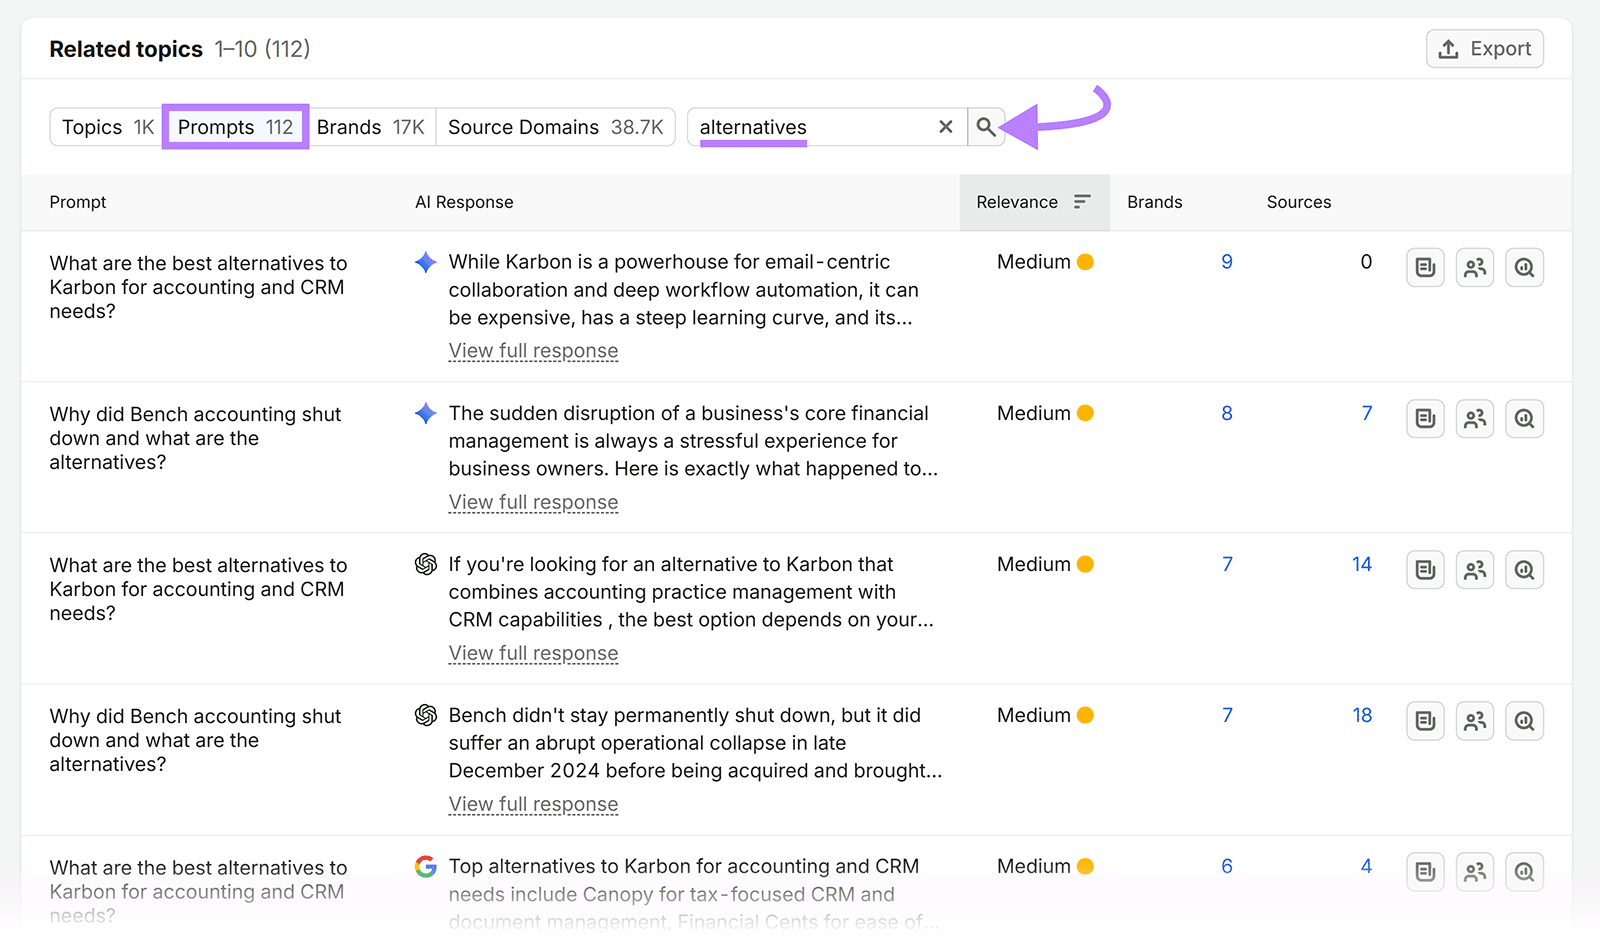Click the response details icon in the 'Top alternatives' row

pos(1426,872)
